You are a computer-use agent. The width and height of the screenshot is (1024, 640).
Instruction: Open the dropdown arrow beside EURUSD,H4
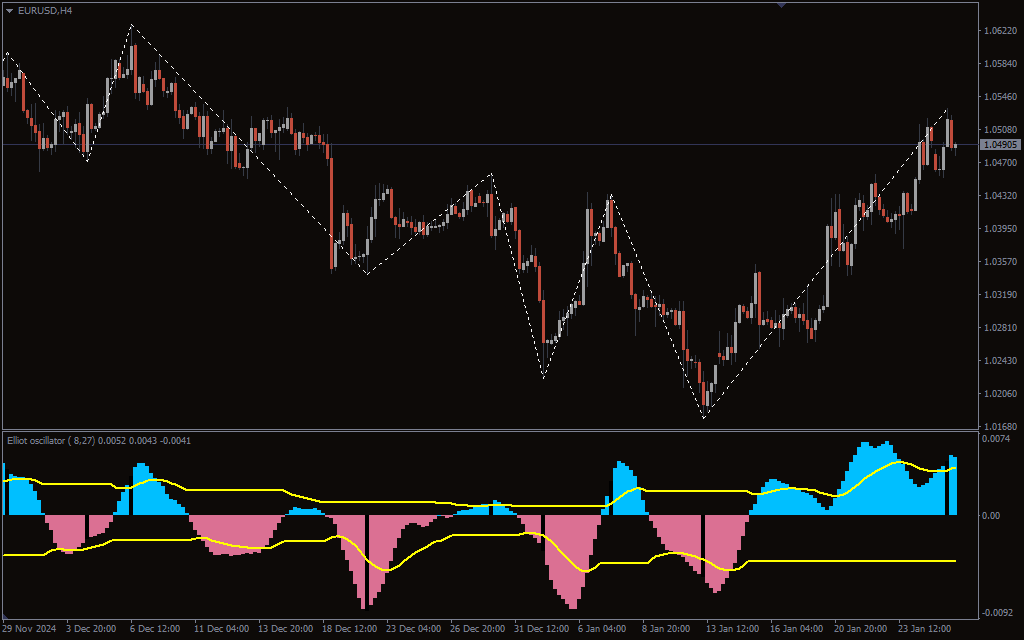(x=9, y=10)
